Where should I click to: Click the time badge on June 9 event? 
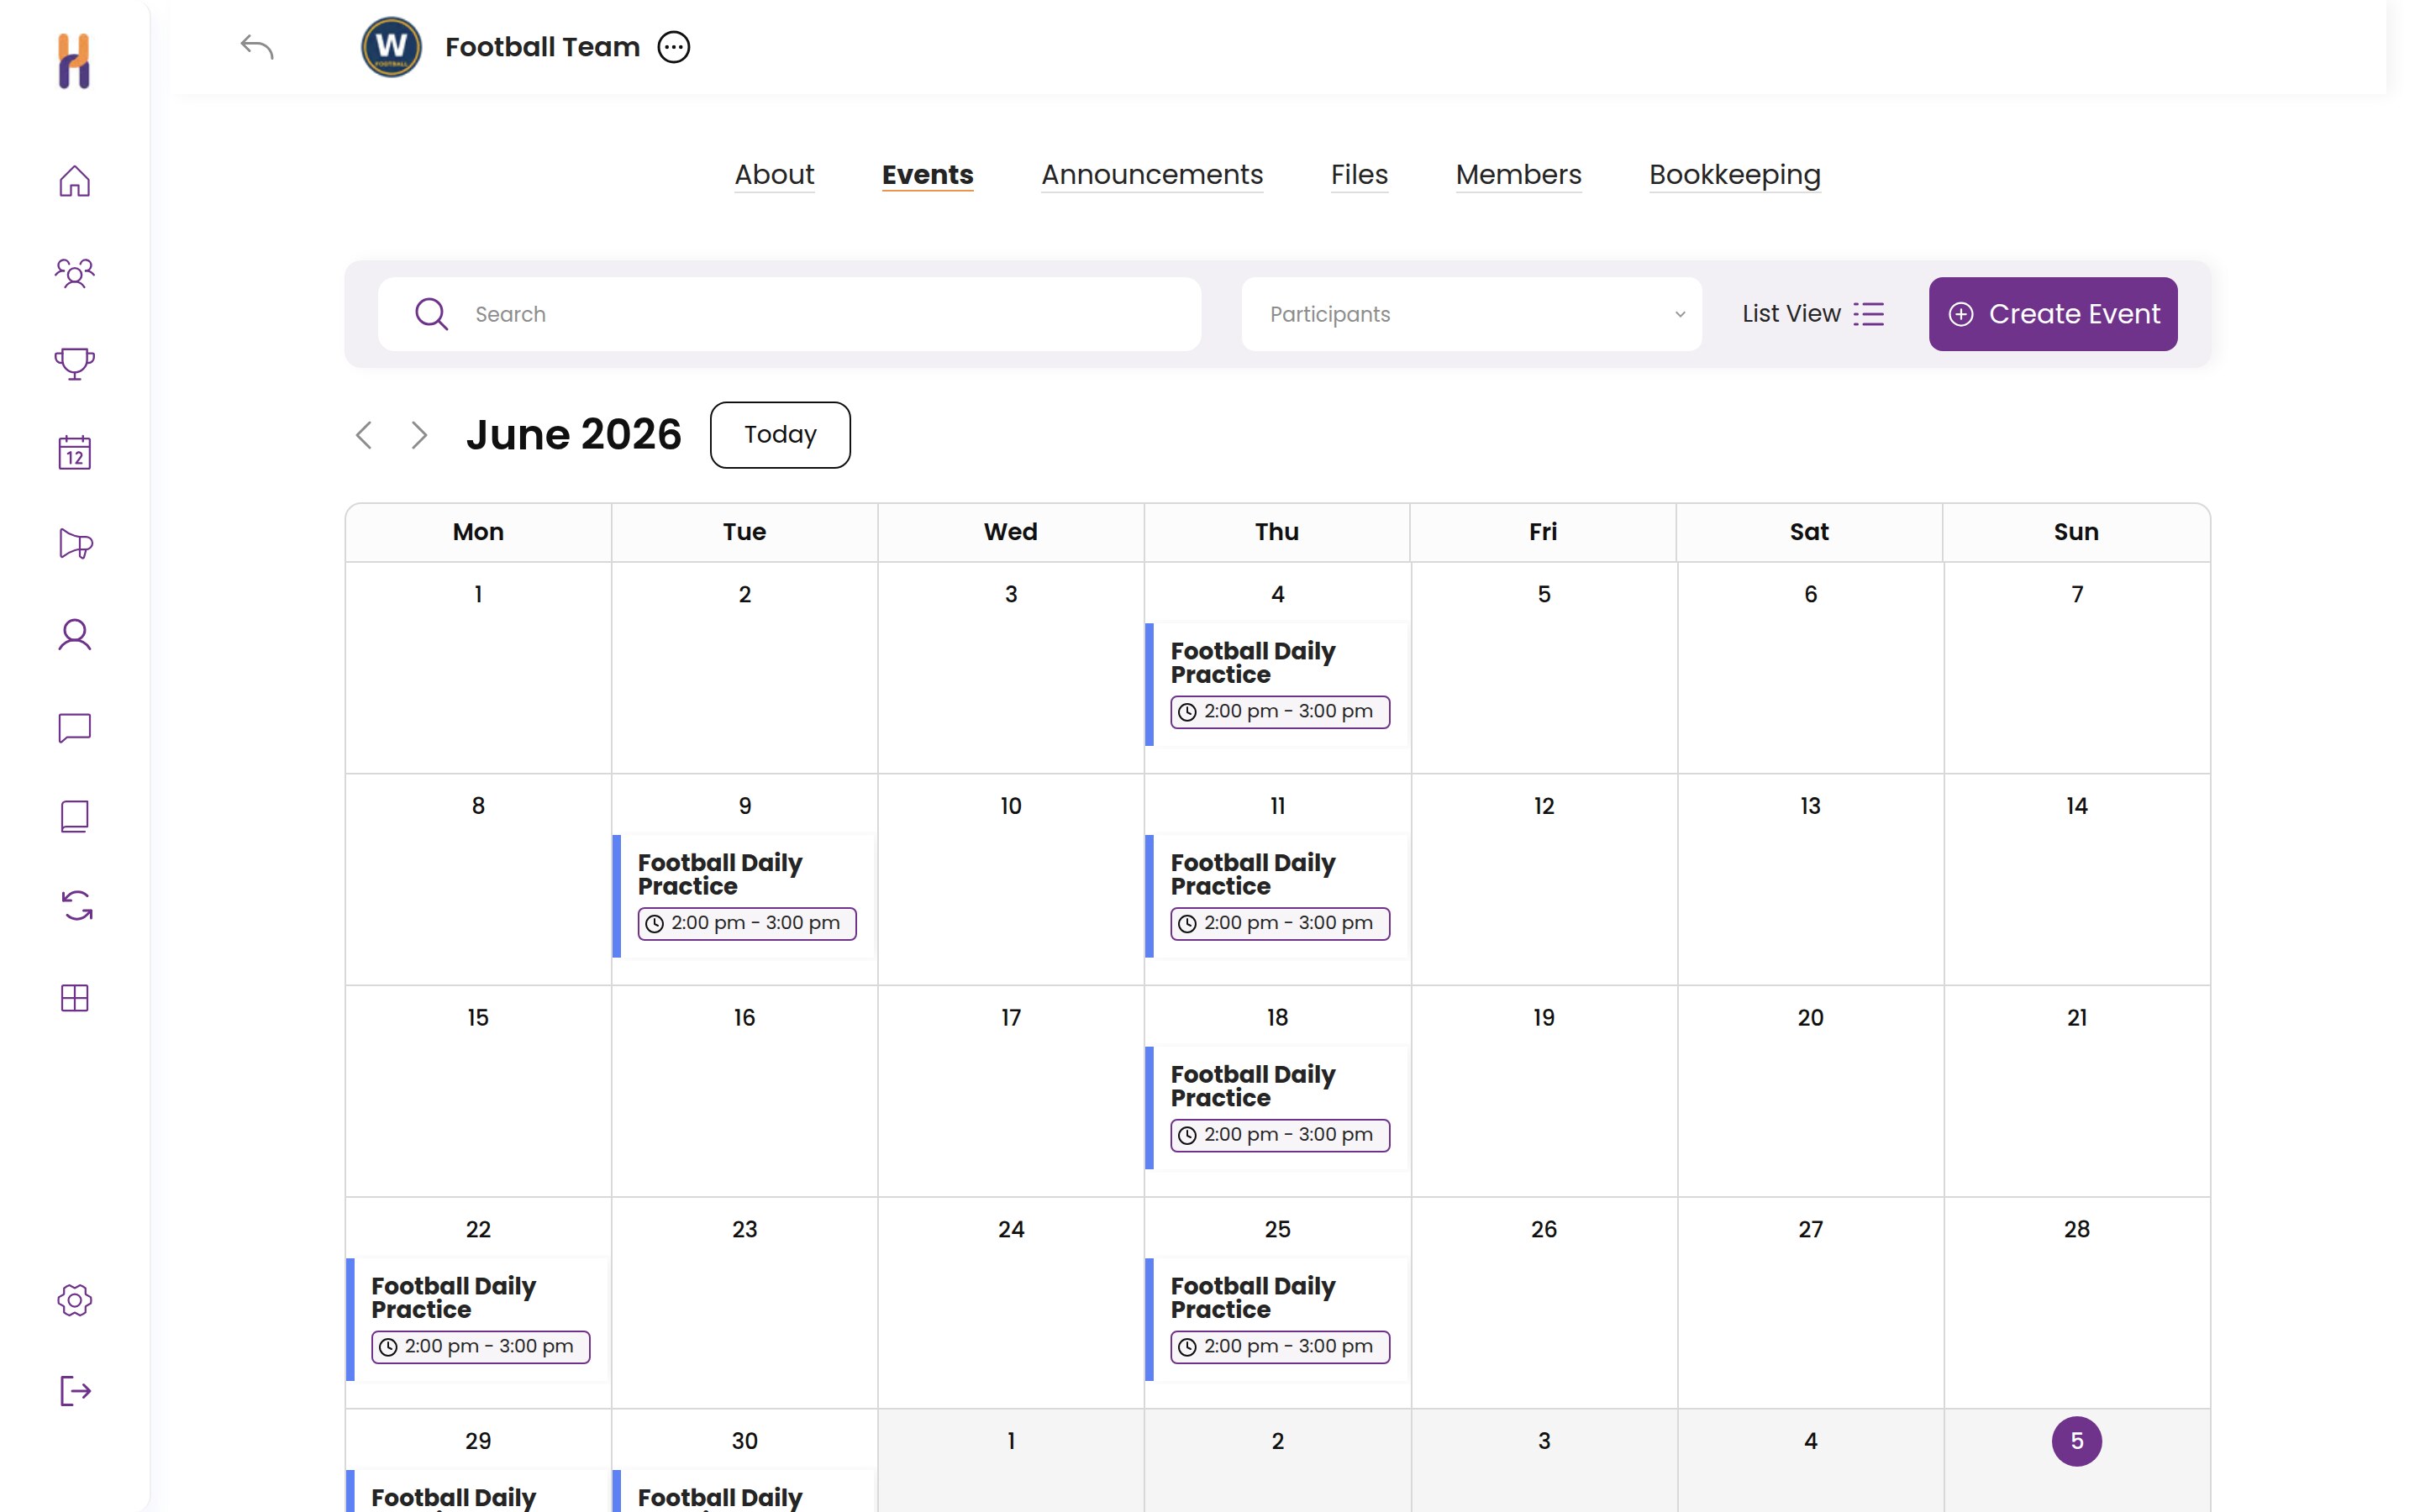point(747,924)
